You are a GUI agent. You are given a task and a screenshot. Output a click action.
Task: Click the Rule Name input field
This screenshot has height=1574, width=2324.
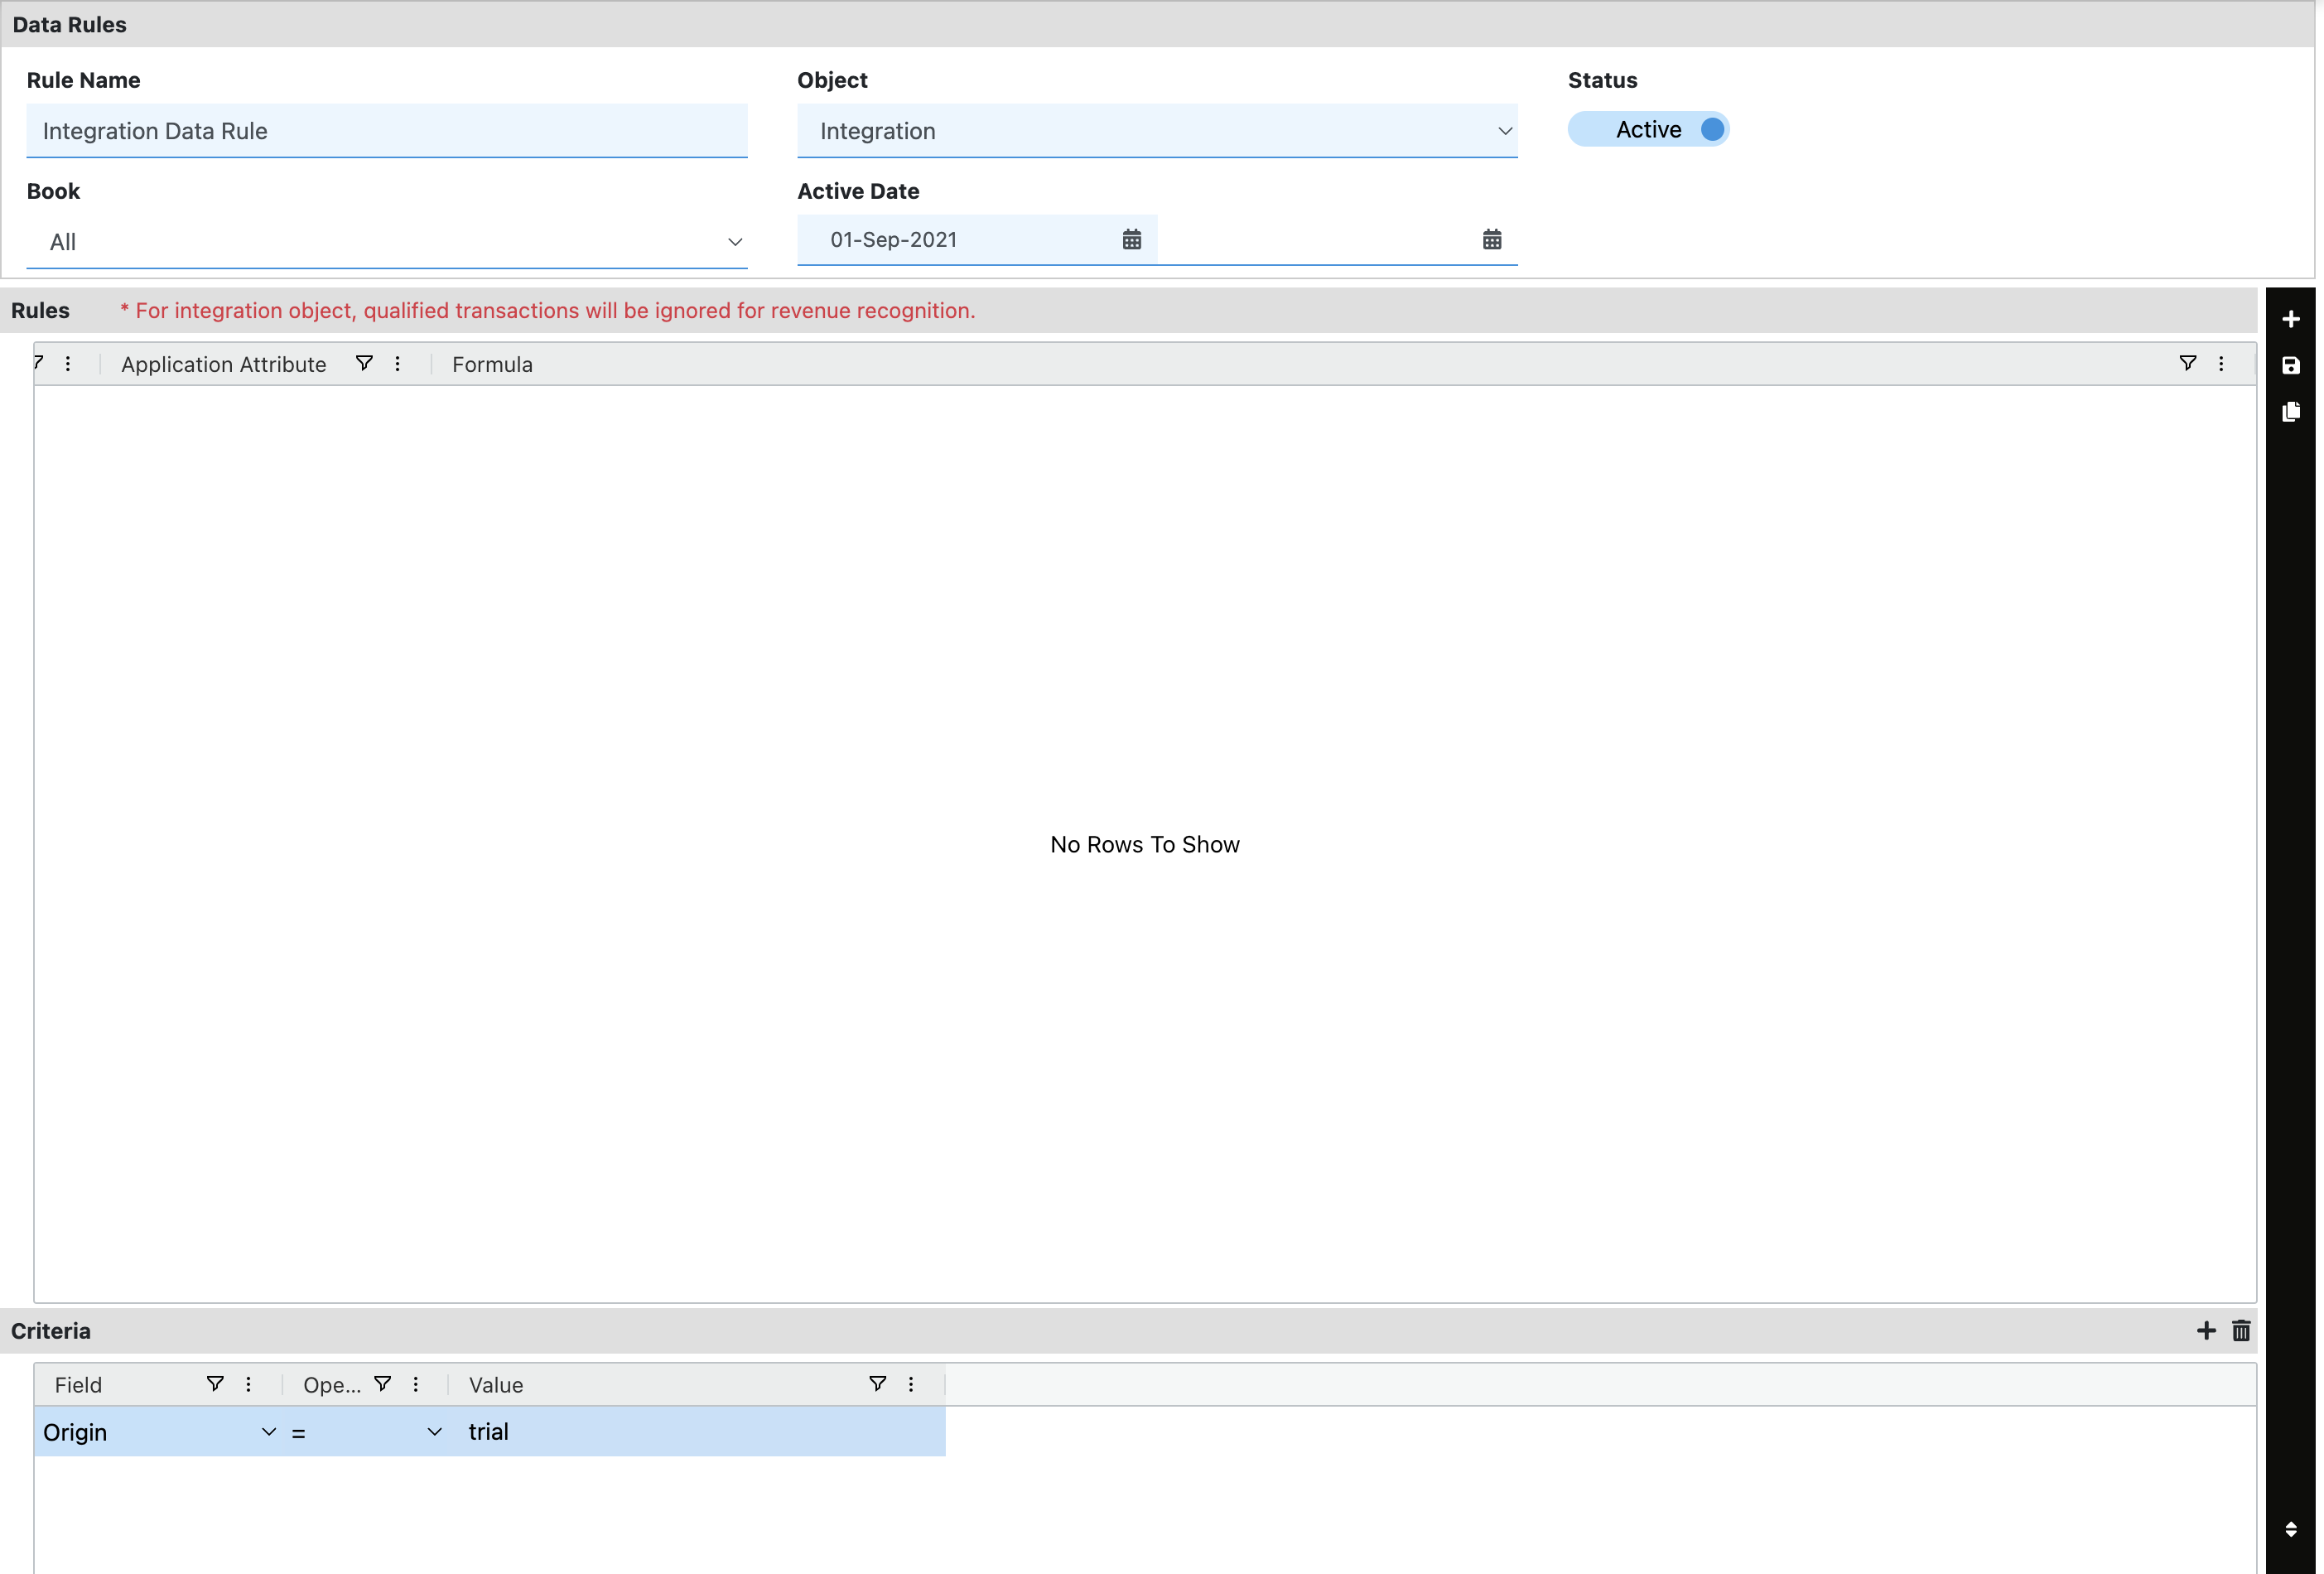click(x=386, y=131)
